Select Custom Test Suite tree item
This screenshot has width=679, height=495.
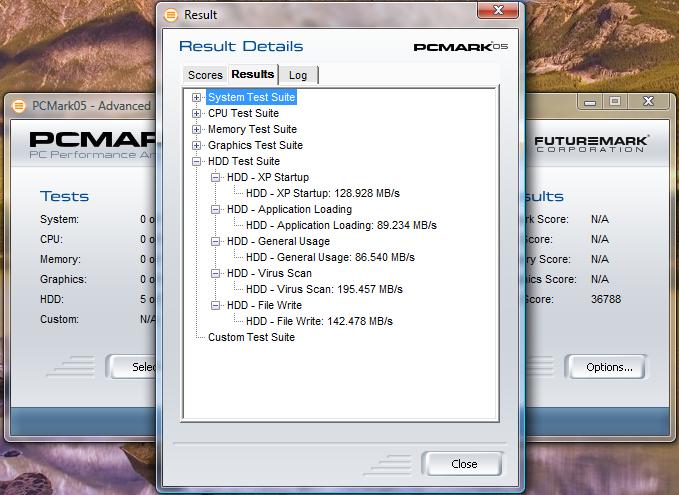coord(252,337)
